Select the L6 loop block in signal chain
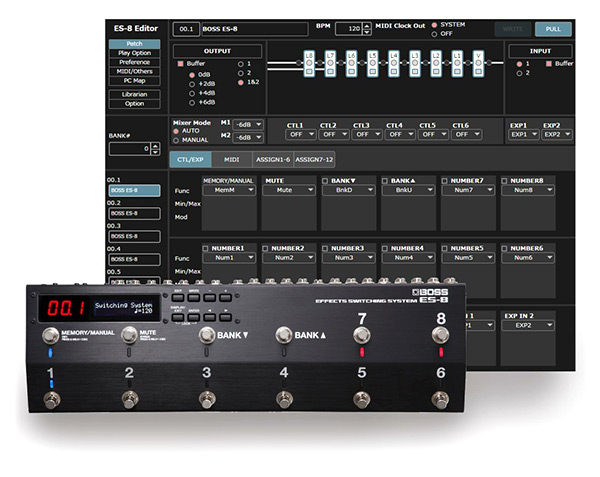The image size is (600, 477). click(x=352, y=63)
